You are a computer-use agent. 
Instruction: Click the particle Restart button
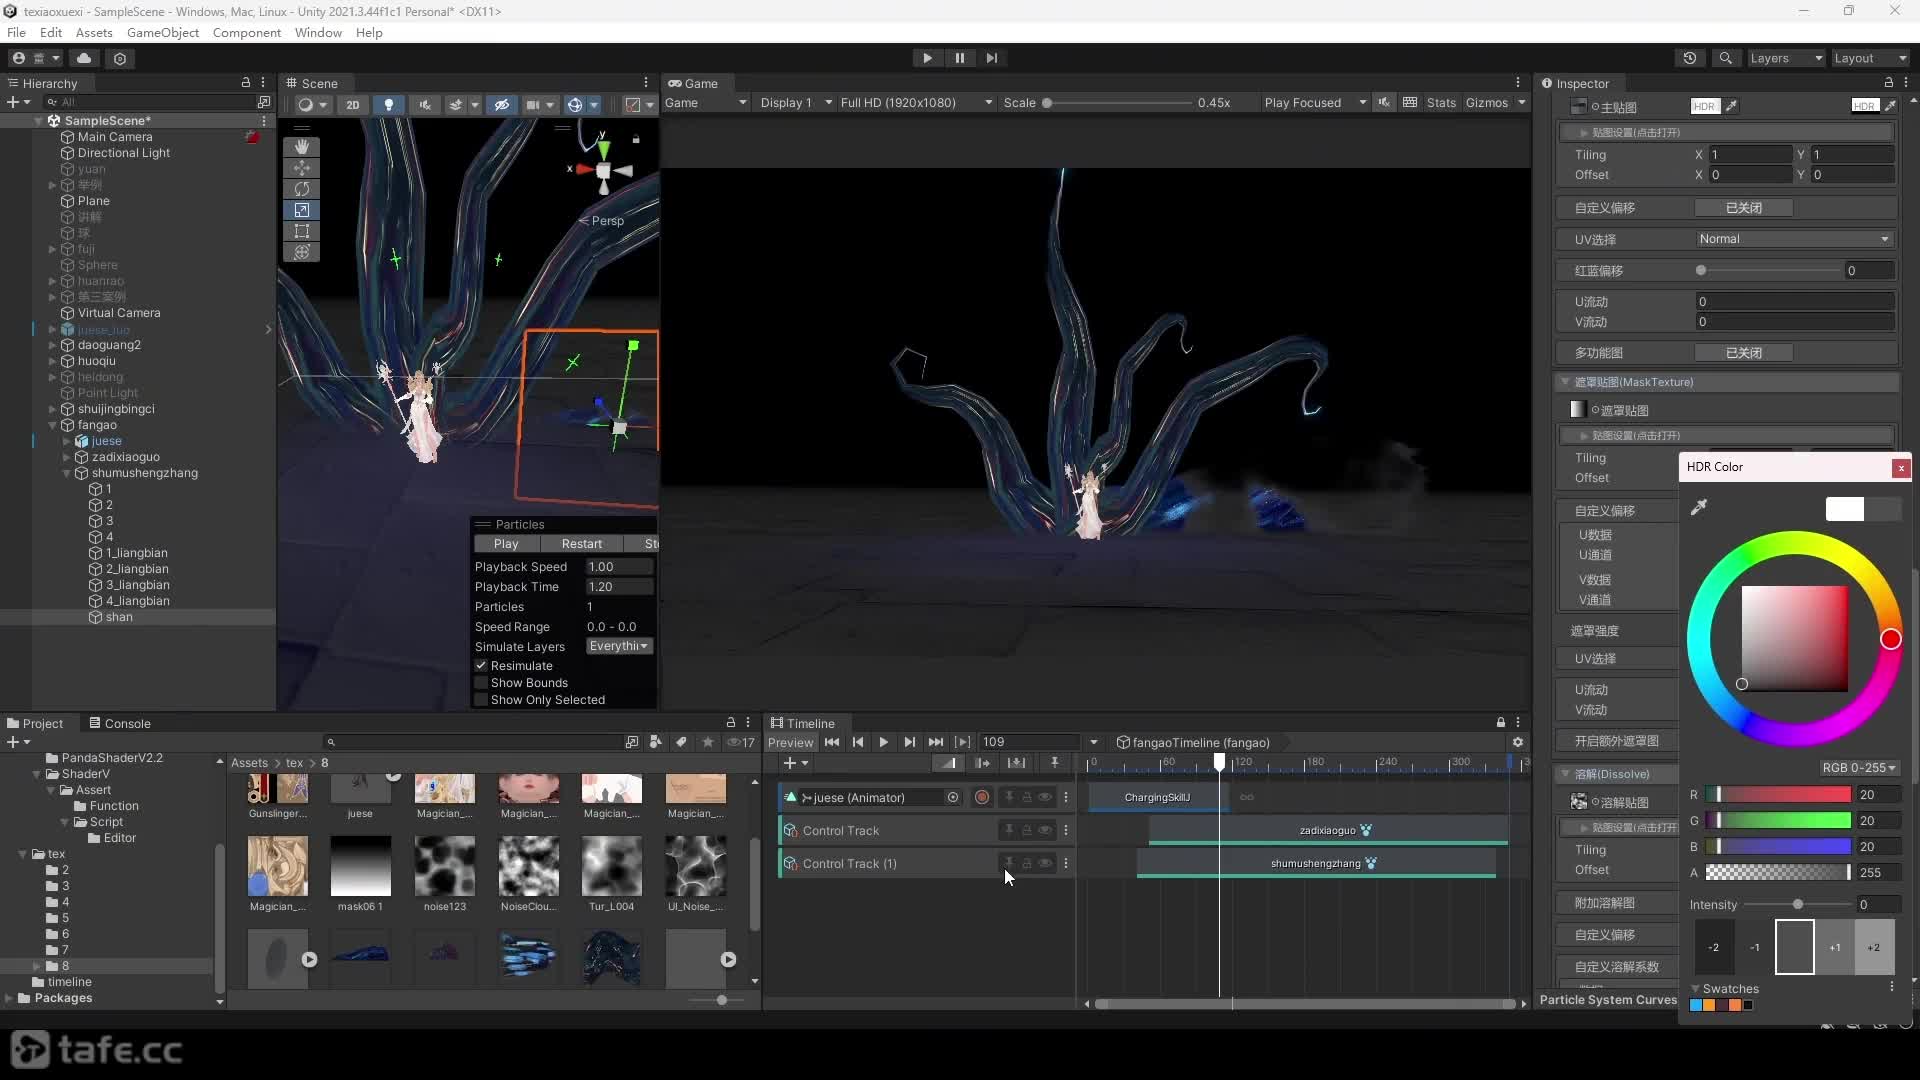pyautogui.click(x=581, y=544)
